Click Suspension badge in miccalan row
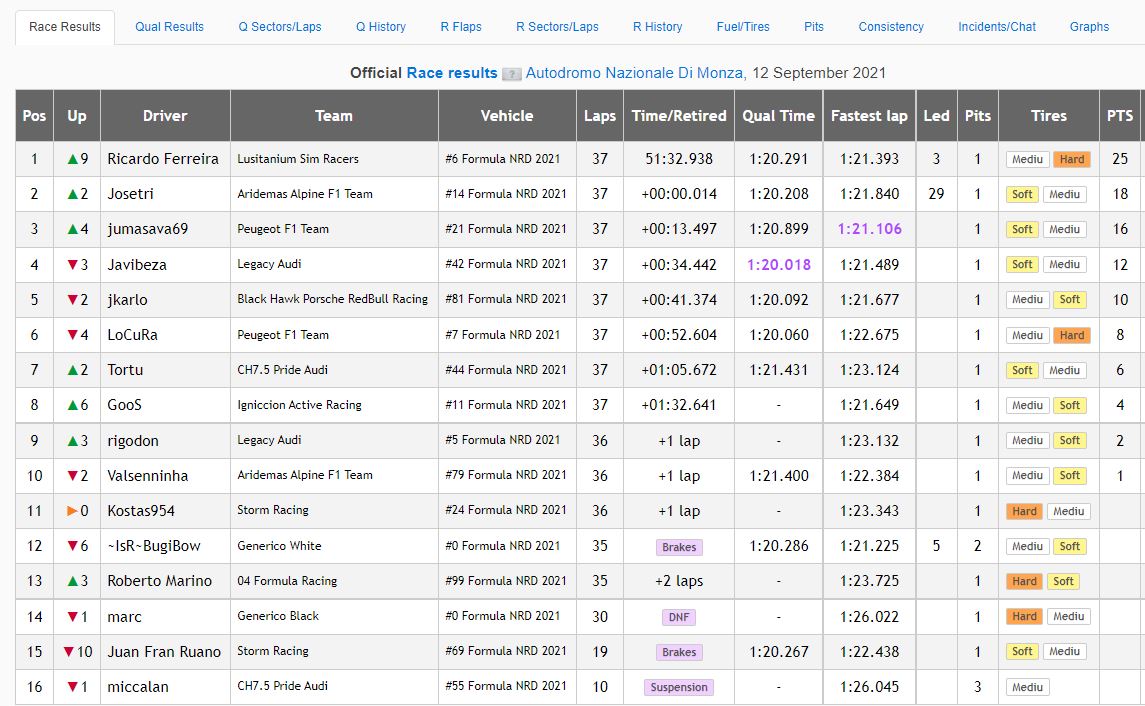 point(679,688)
